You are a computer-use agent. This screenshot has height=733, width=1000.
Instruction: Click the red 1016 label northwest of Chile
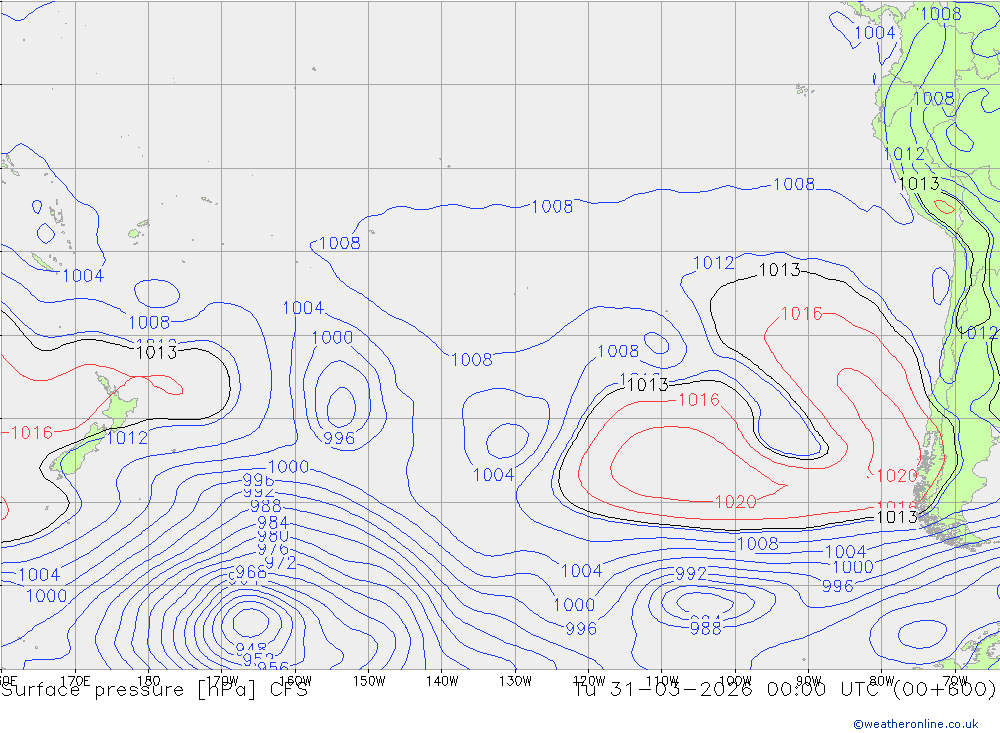[x=802, y=314]
